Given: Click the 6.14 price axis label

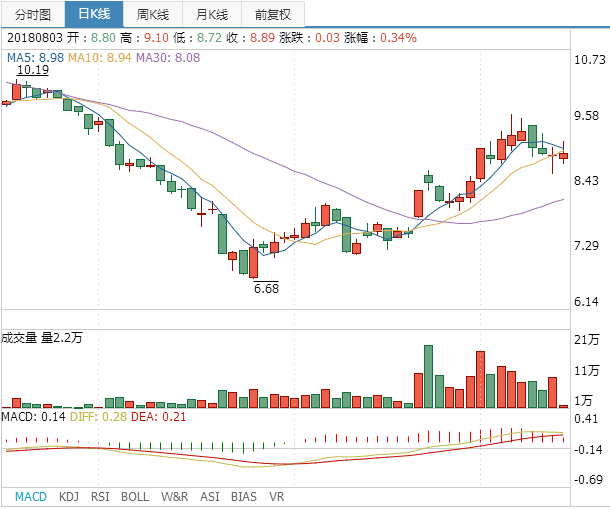Looking at the screenshot, I should click(x=587, y=302).
